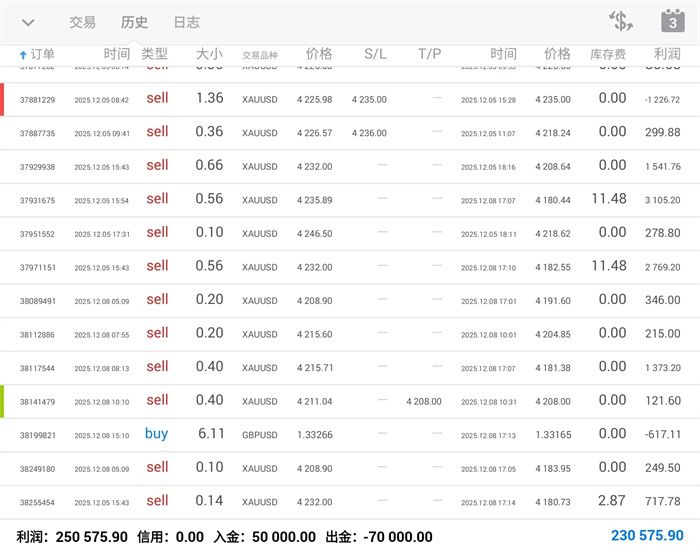This screenshot has height=550, width=700.
Task: Click the profit value 2 769.20
Action: tap(662, 267)
